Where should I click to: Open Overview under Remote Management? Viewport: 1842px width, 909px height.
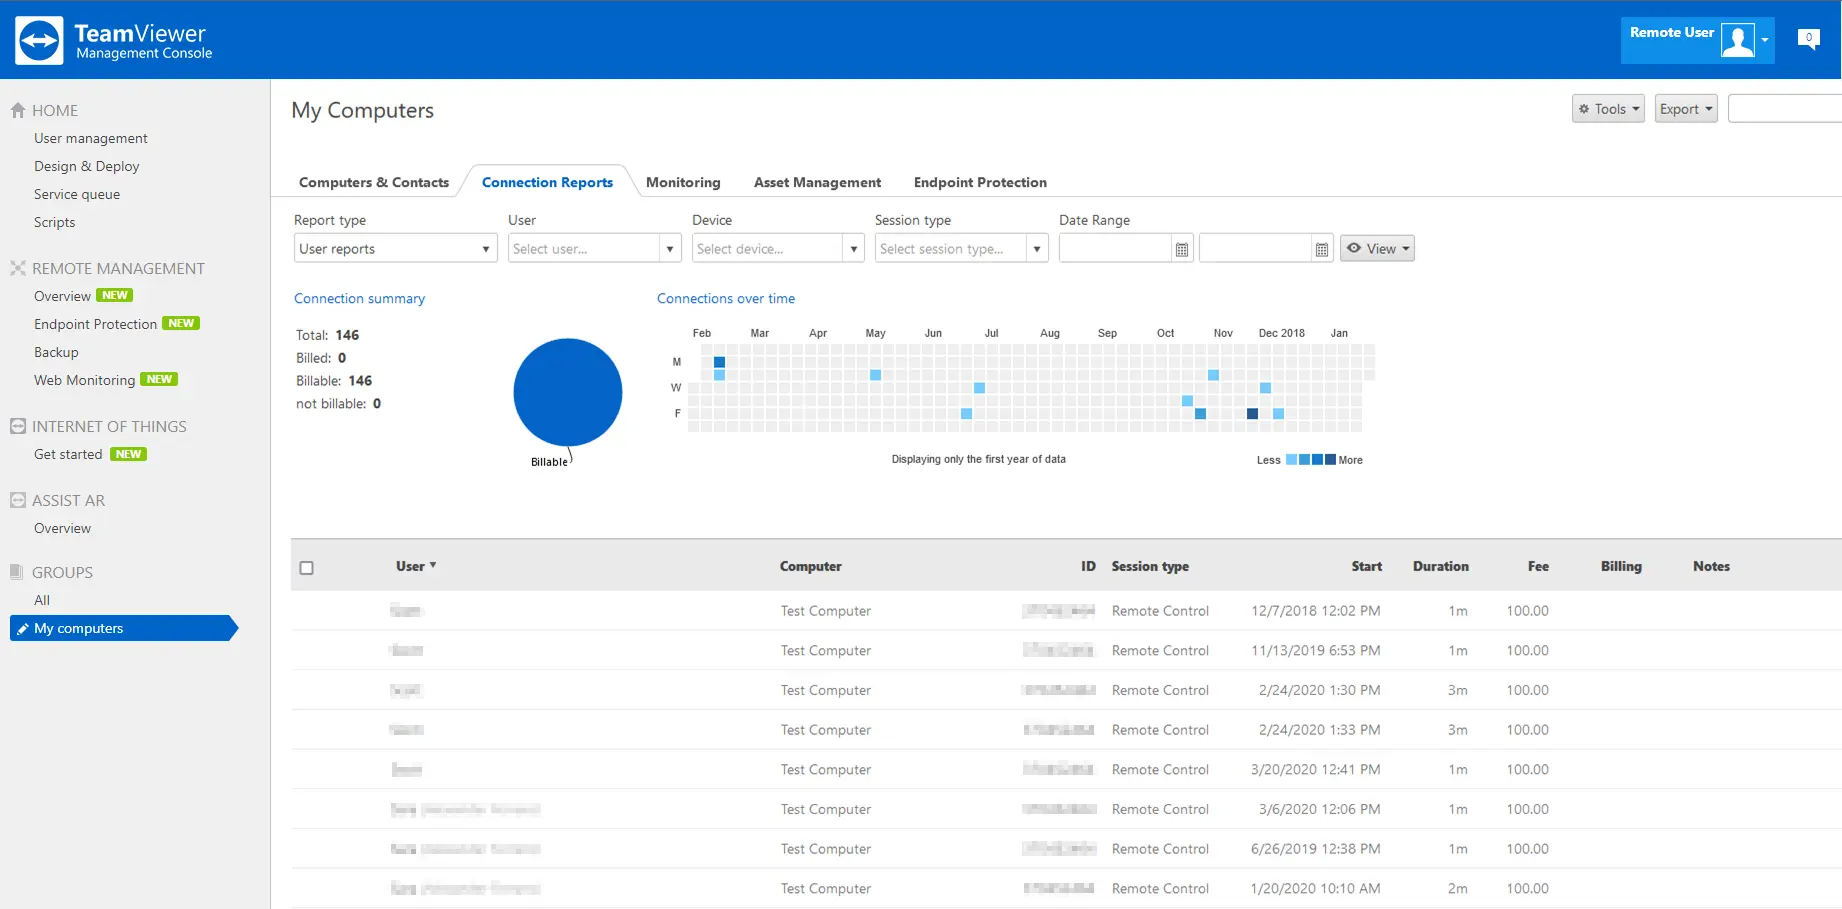(62, 296)
